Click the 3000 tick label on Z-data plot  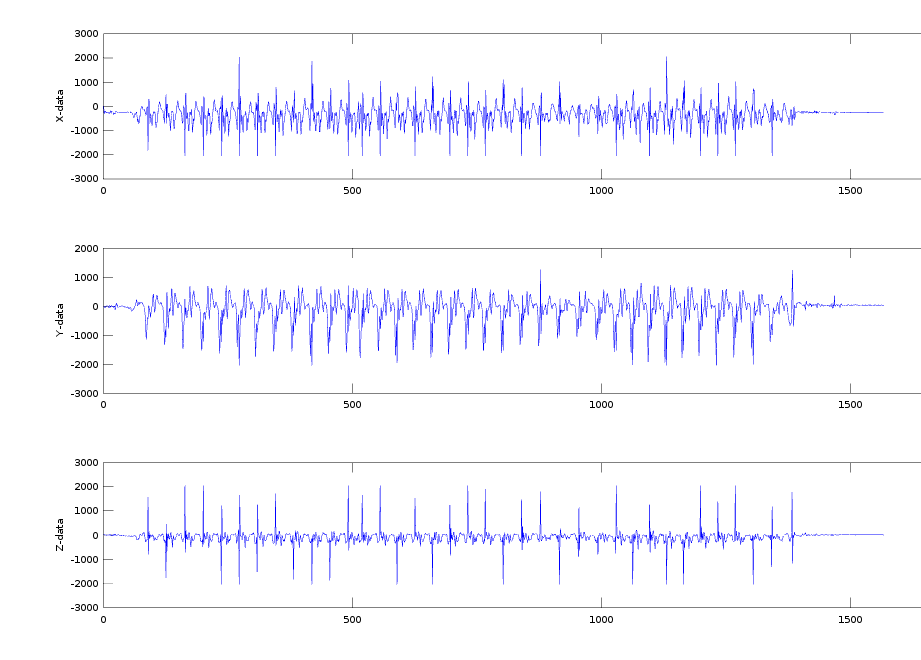point(86,463)
